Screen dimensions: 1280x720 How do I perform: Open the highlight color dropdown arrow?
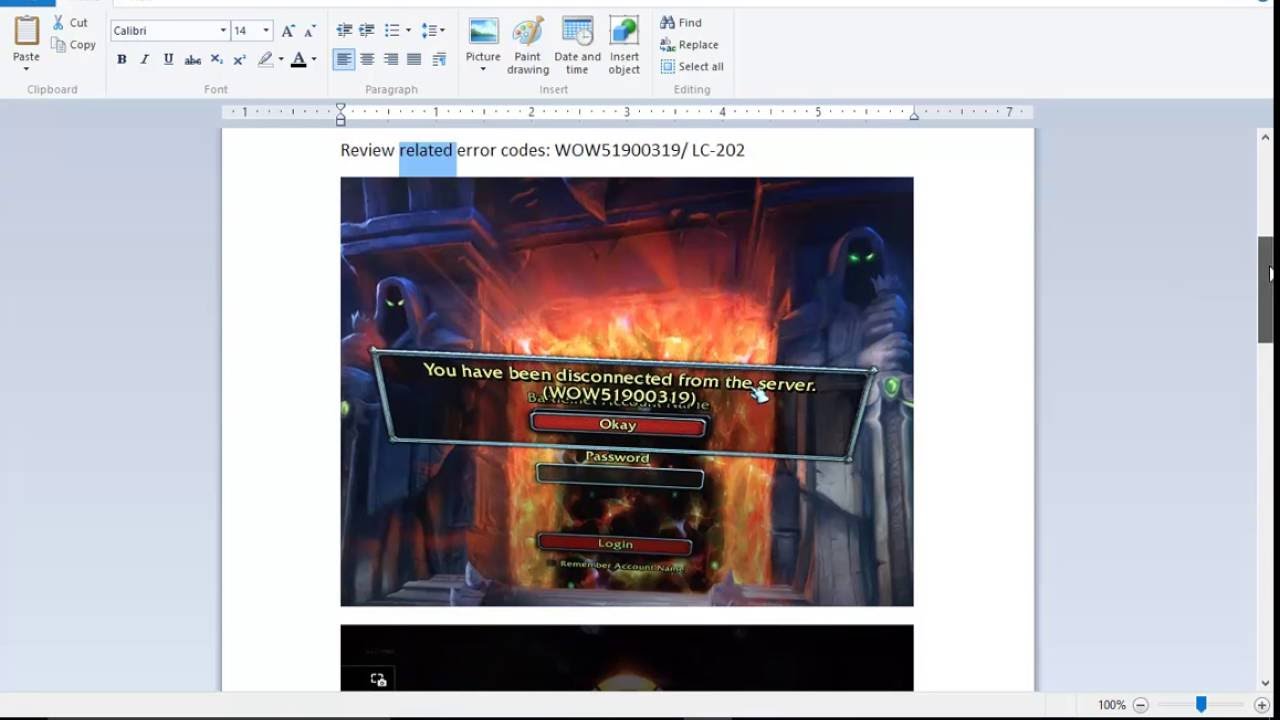point(281,60)
